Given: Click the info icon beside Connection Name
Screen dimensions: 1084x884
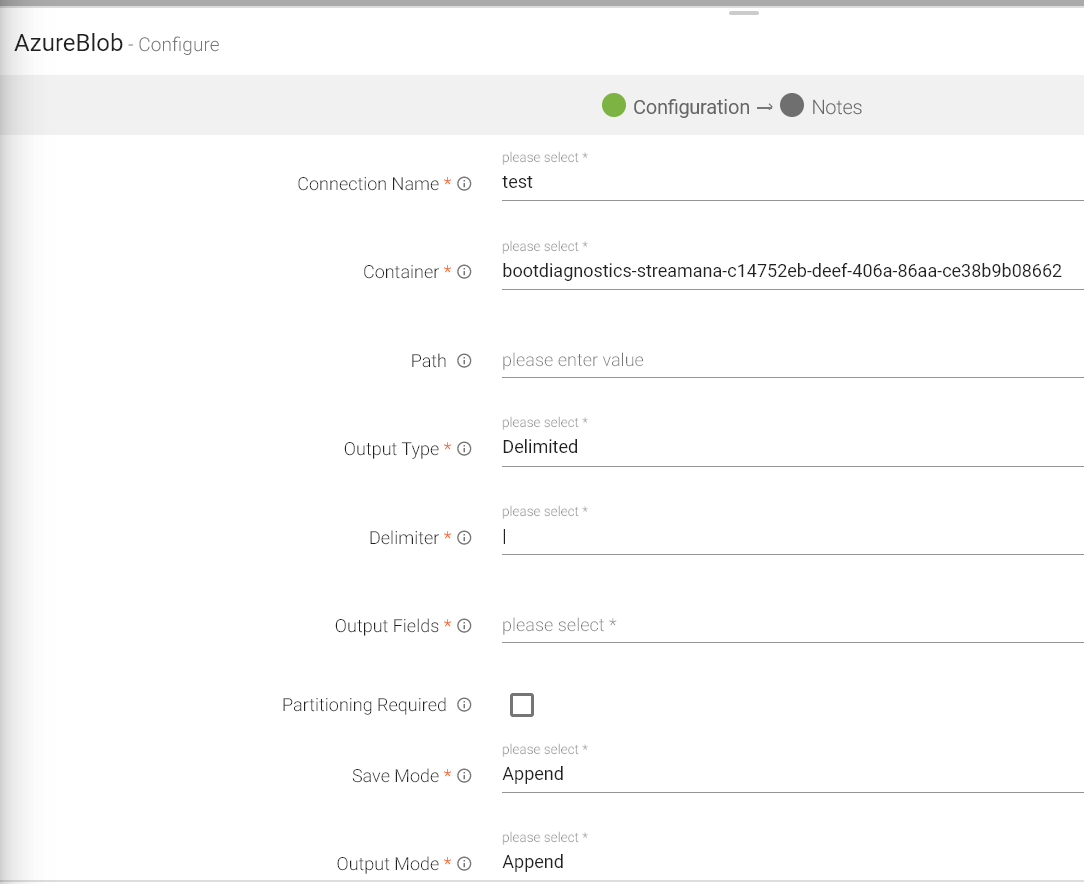Looking at the screenshot, I should [x=464, y=184].
